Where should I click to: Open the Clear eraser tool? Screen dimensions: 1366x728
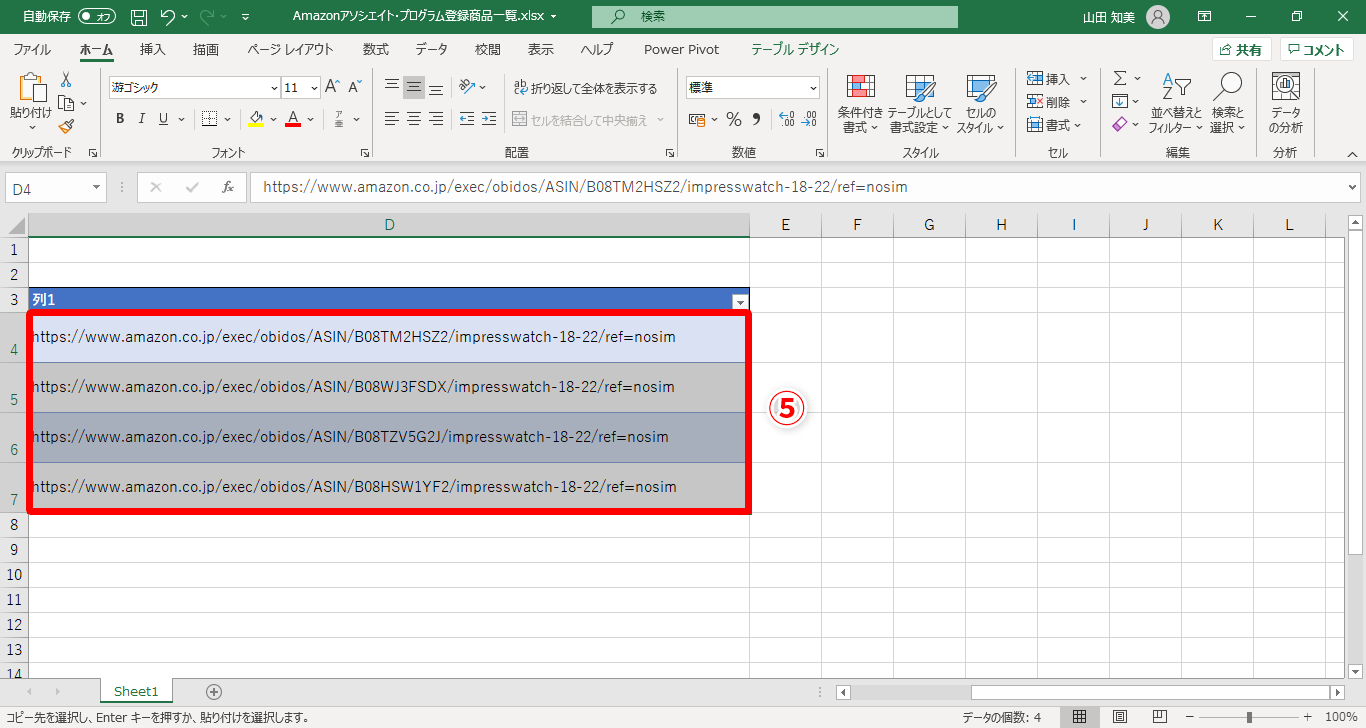pyautogui.click(x=1120, y=124)
